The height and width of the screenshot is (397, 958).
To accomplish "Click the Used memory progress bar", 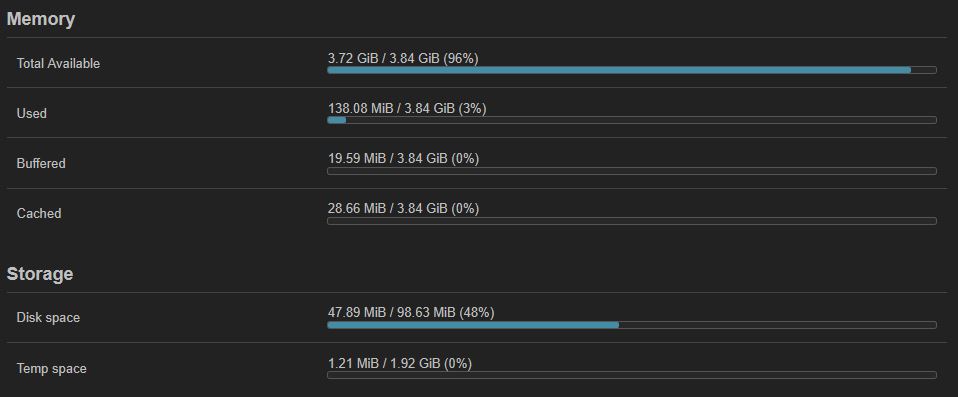I will (x=632, y=120).
